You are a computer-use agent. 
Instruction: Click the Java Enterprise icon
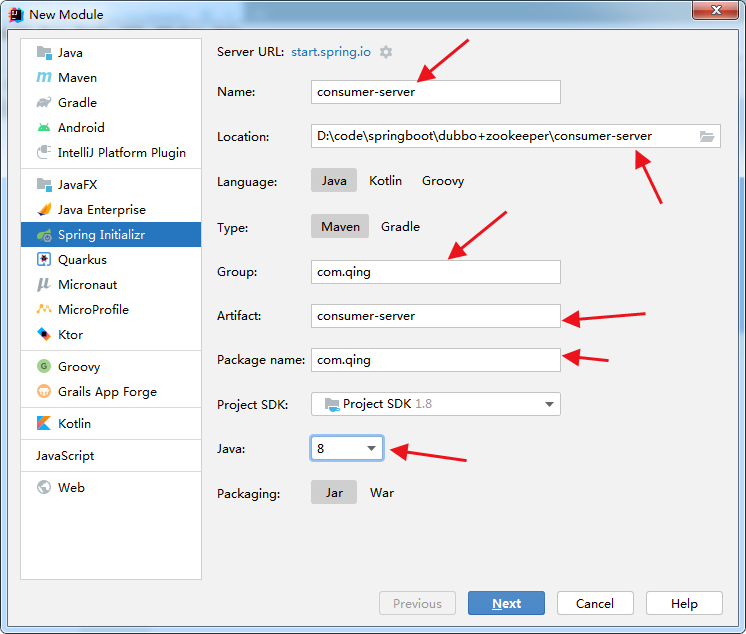(44, 209)
